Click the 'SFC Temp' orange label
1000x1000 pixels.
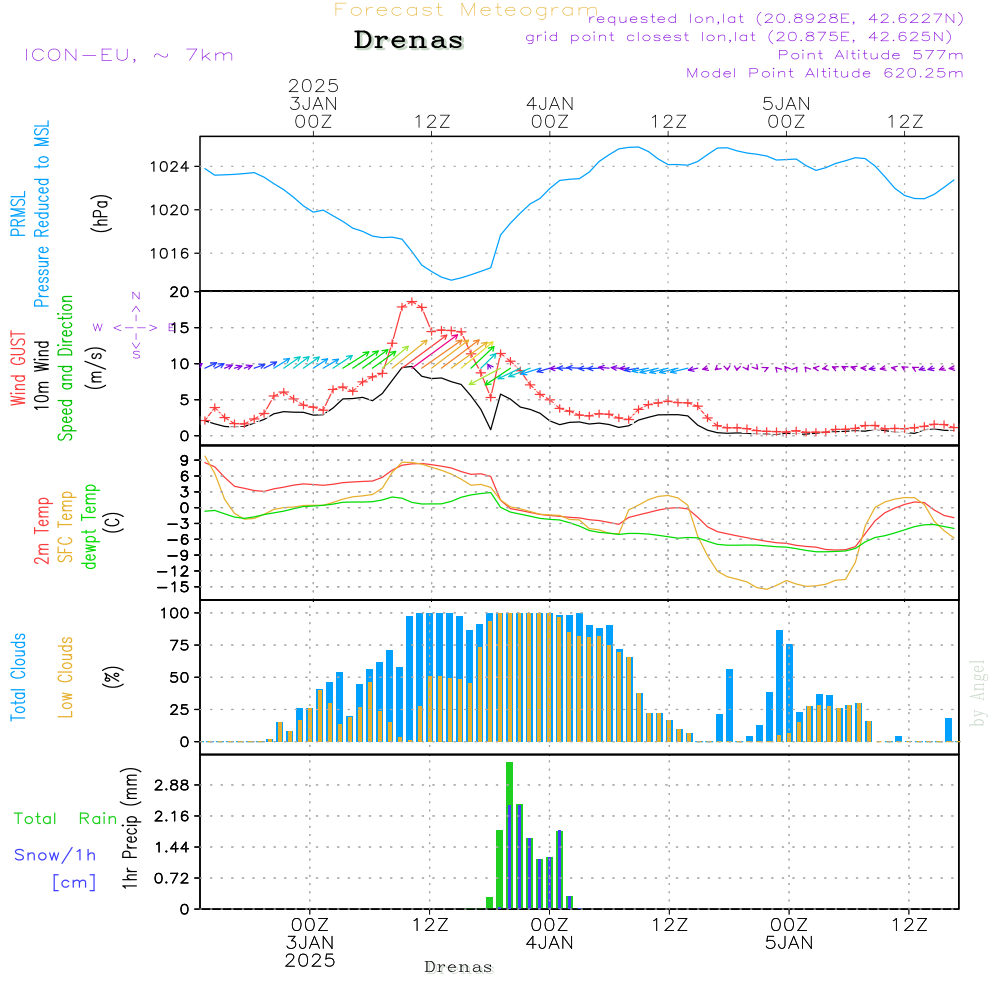pos(65,526)
